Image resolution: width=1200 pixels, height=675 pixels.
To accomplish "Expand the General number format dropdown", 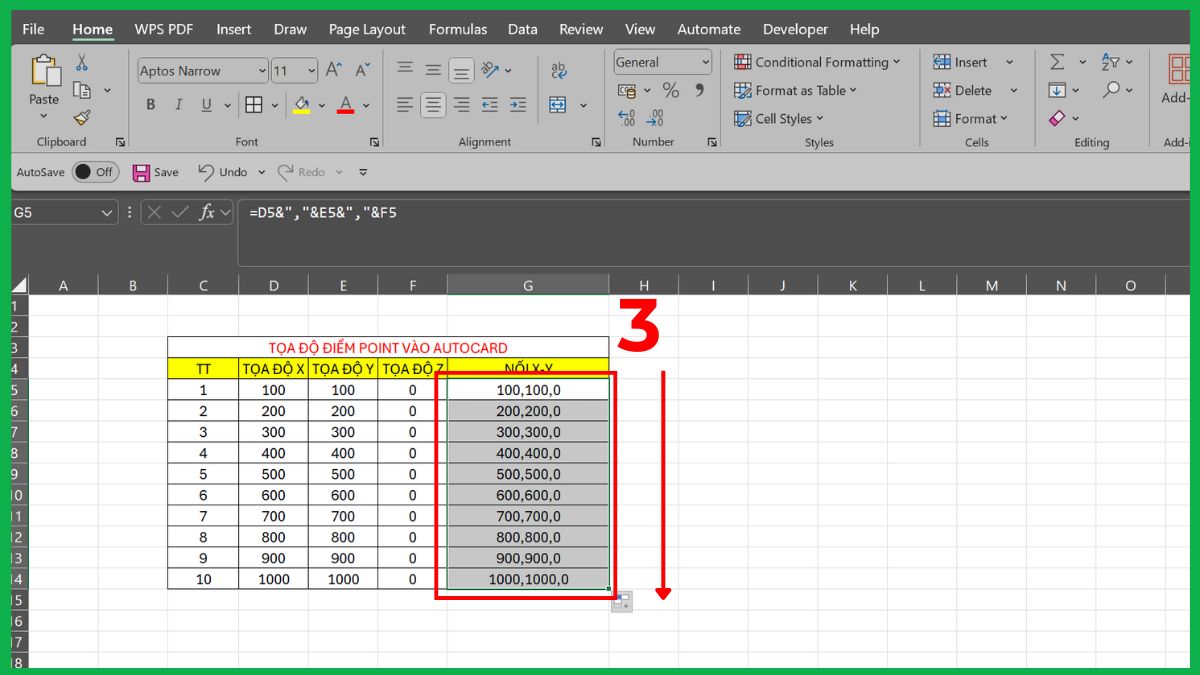I will tap(705, 61).
